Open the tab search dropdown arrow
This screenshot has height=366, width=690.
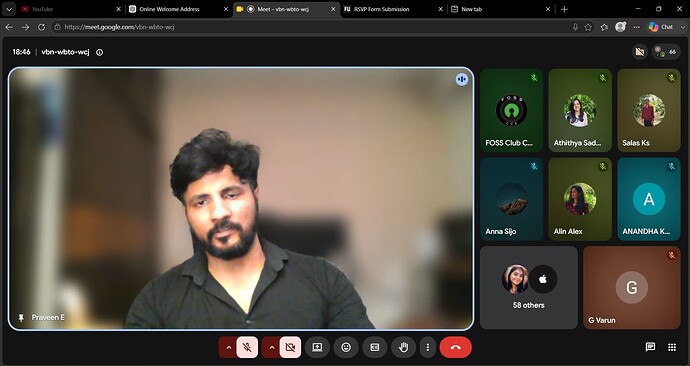click(9, 9)
